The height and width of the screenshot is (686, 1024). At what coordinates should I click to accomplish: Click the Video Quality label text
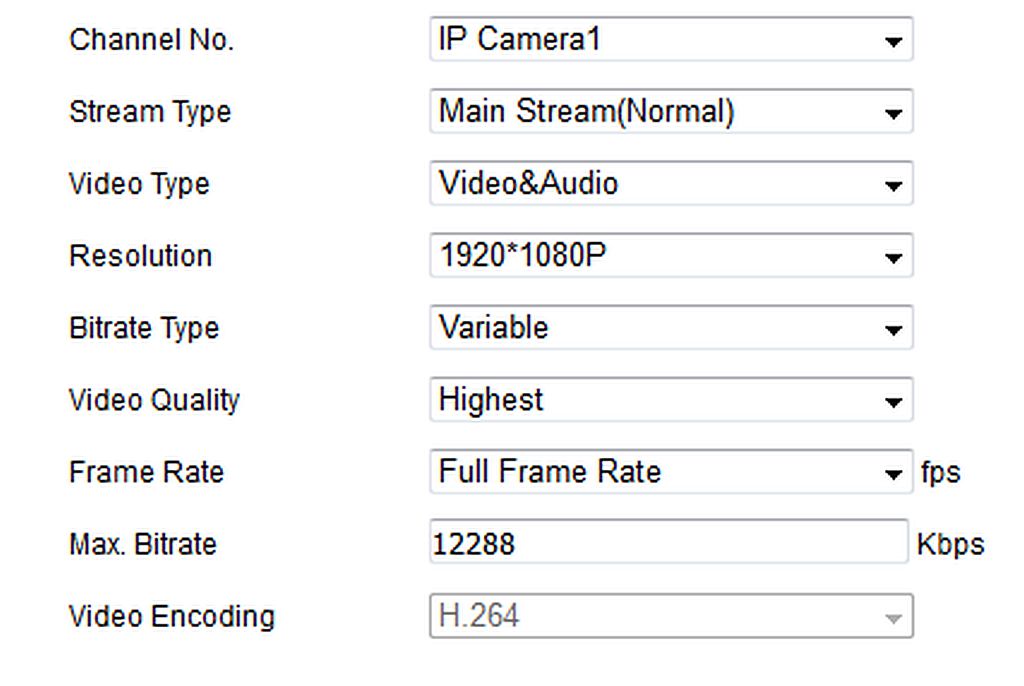(154, 400)
